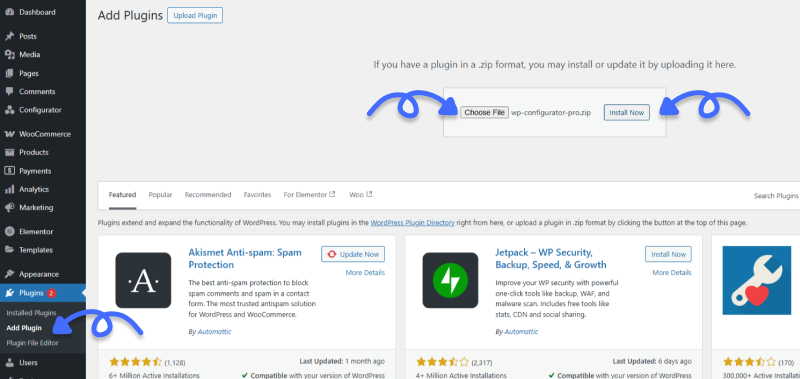The height and width of the screenshot is (379, 800).
Task: Click the WooCommerce logo icon
Action: [x=9, y=134]
